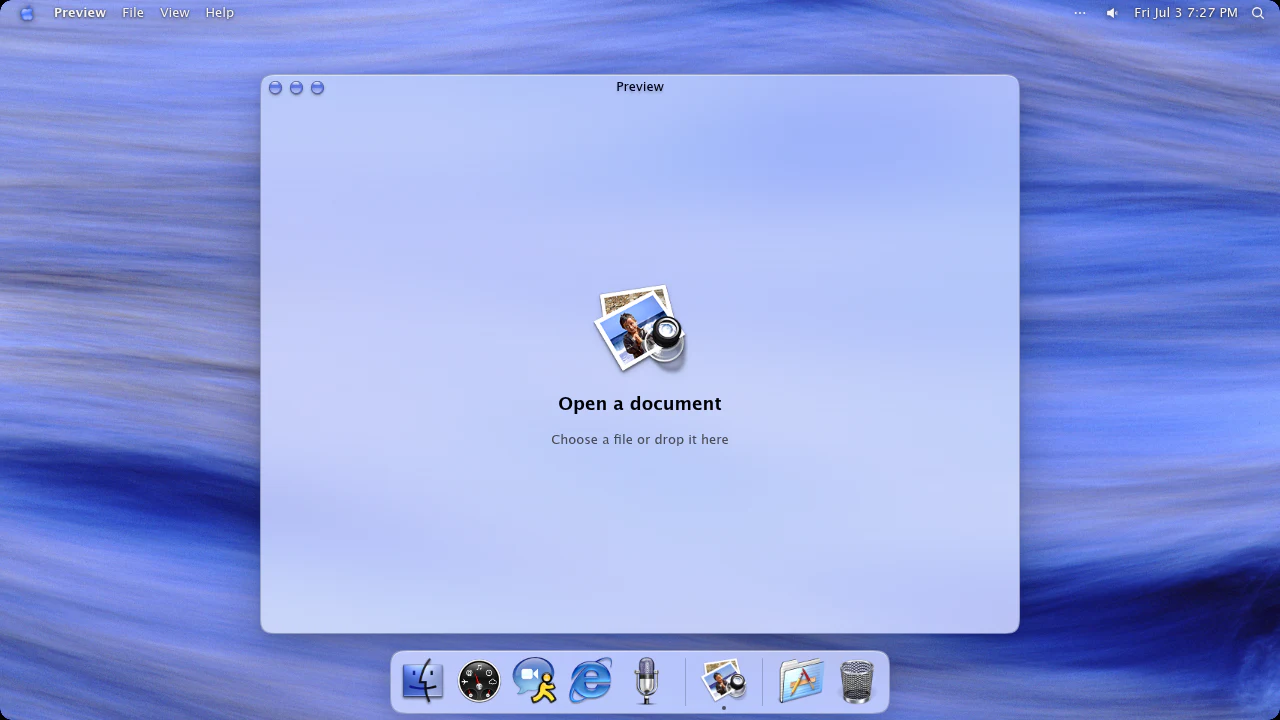Viewport: 1280px width, 720px height.
Task: Open Dashboard gauge icon in dock
Action: click(x=479, y=681)
